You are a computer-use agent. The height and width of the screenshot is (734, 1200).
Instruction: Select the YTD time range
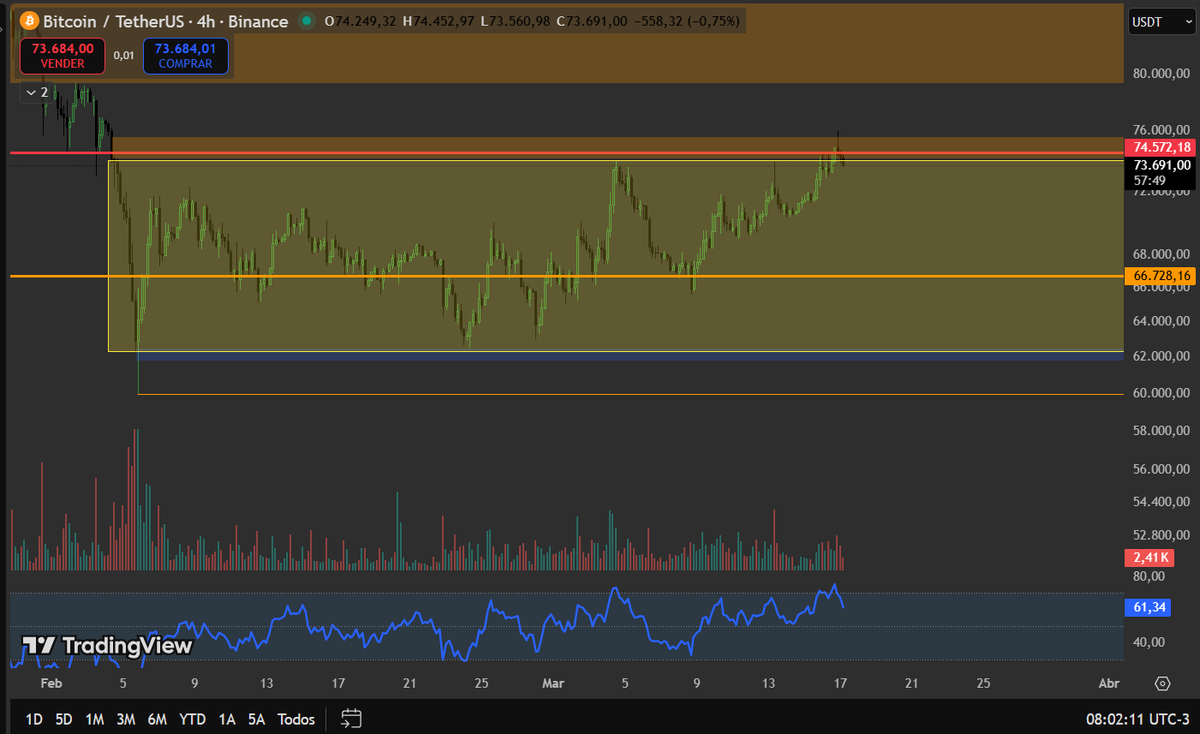pyautogui.click(x=192, y=719)
